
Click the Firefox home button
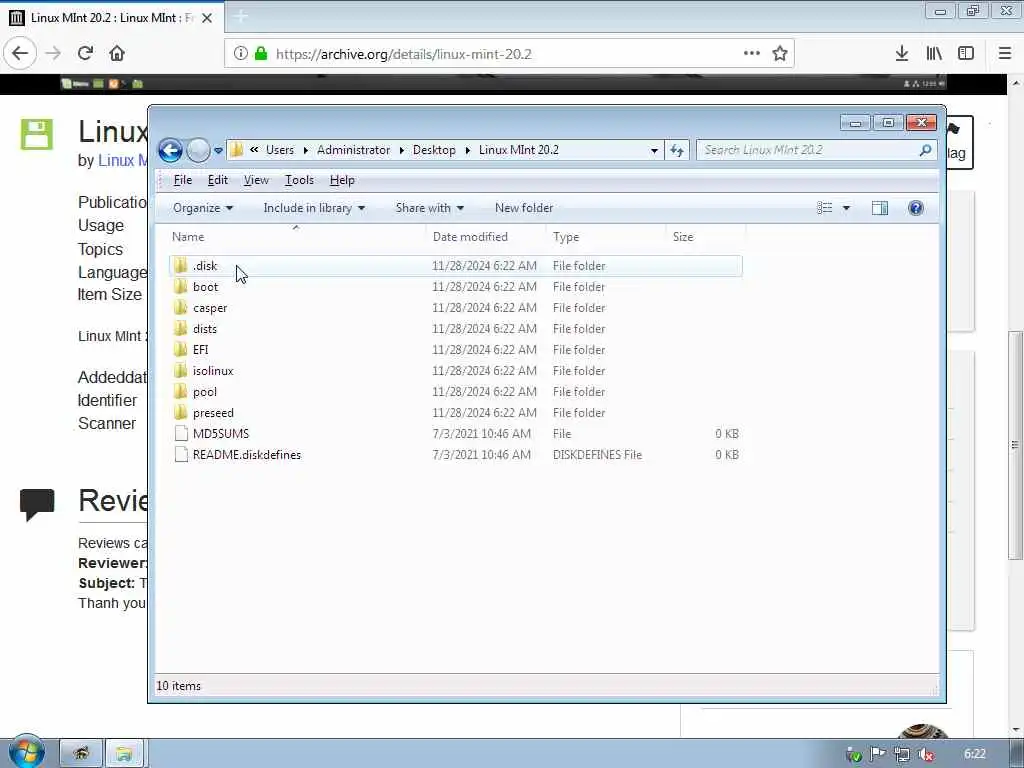tap(117, 54)
